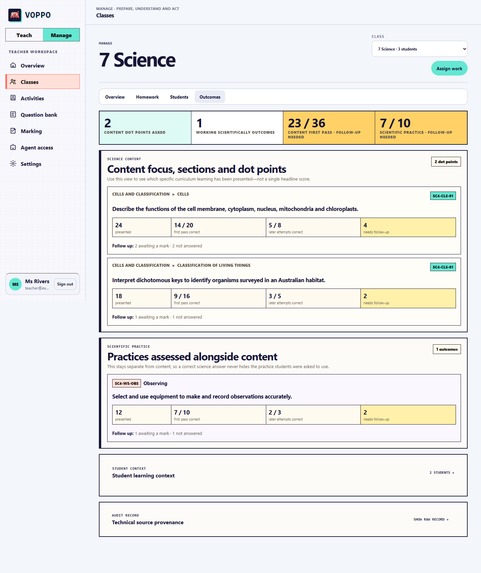Click the VOPPO logo icon
The height and width of the screenshot is (573, 481).
click(15, 15)
